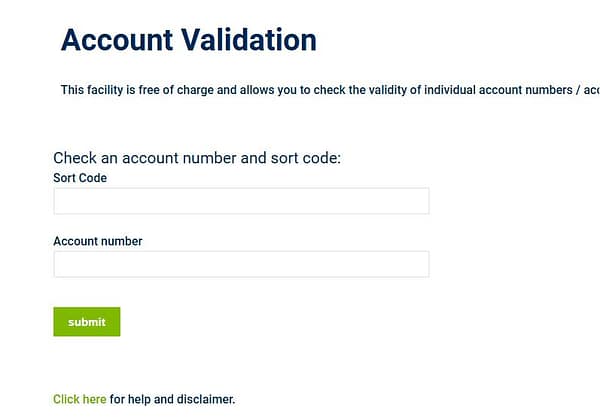The width and height of the screenshot is (600, 420).
Task: Click the words 'sort code:' in the form title
Action: 306,158
